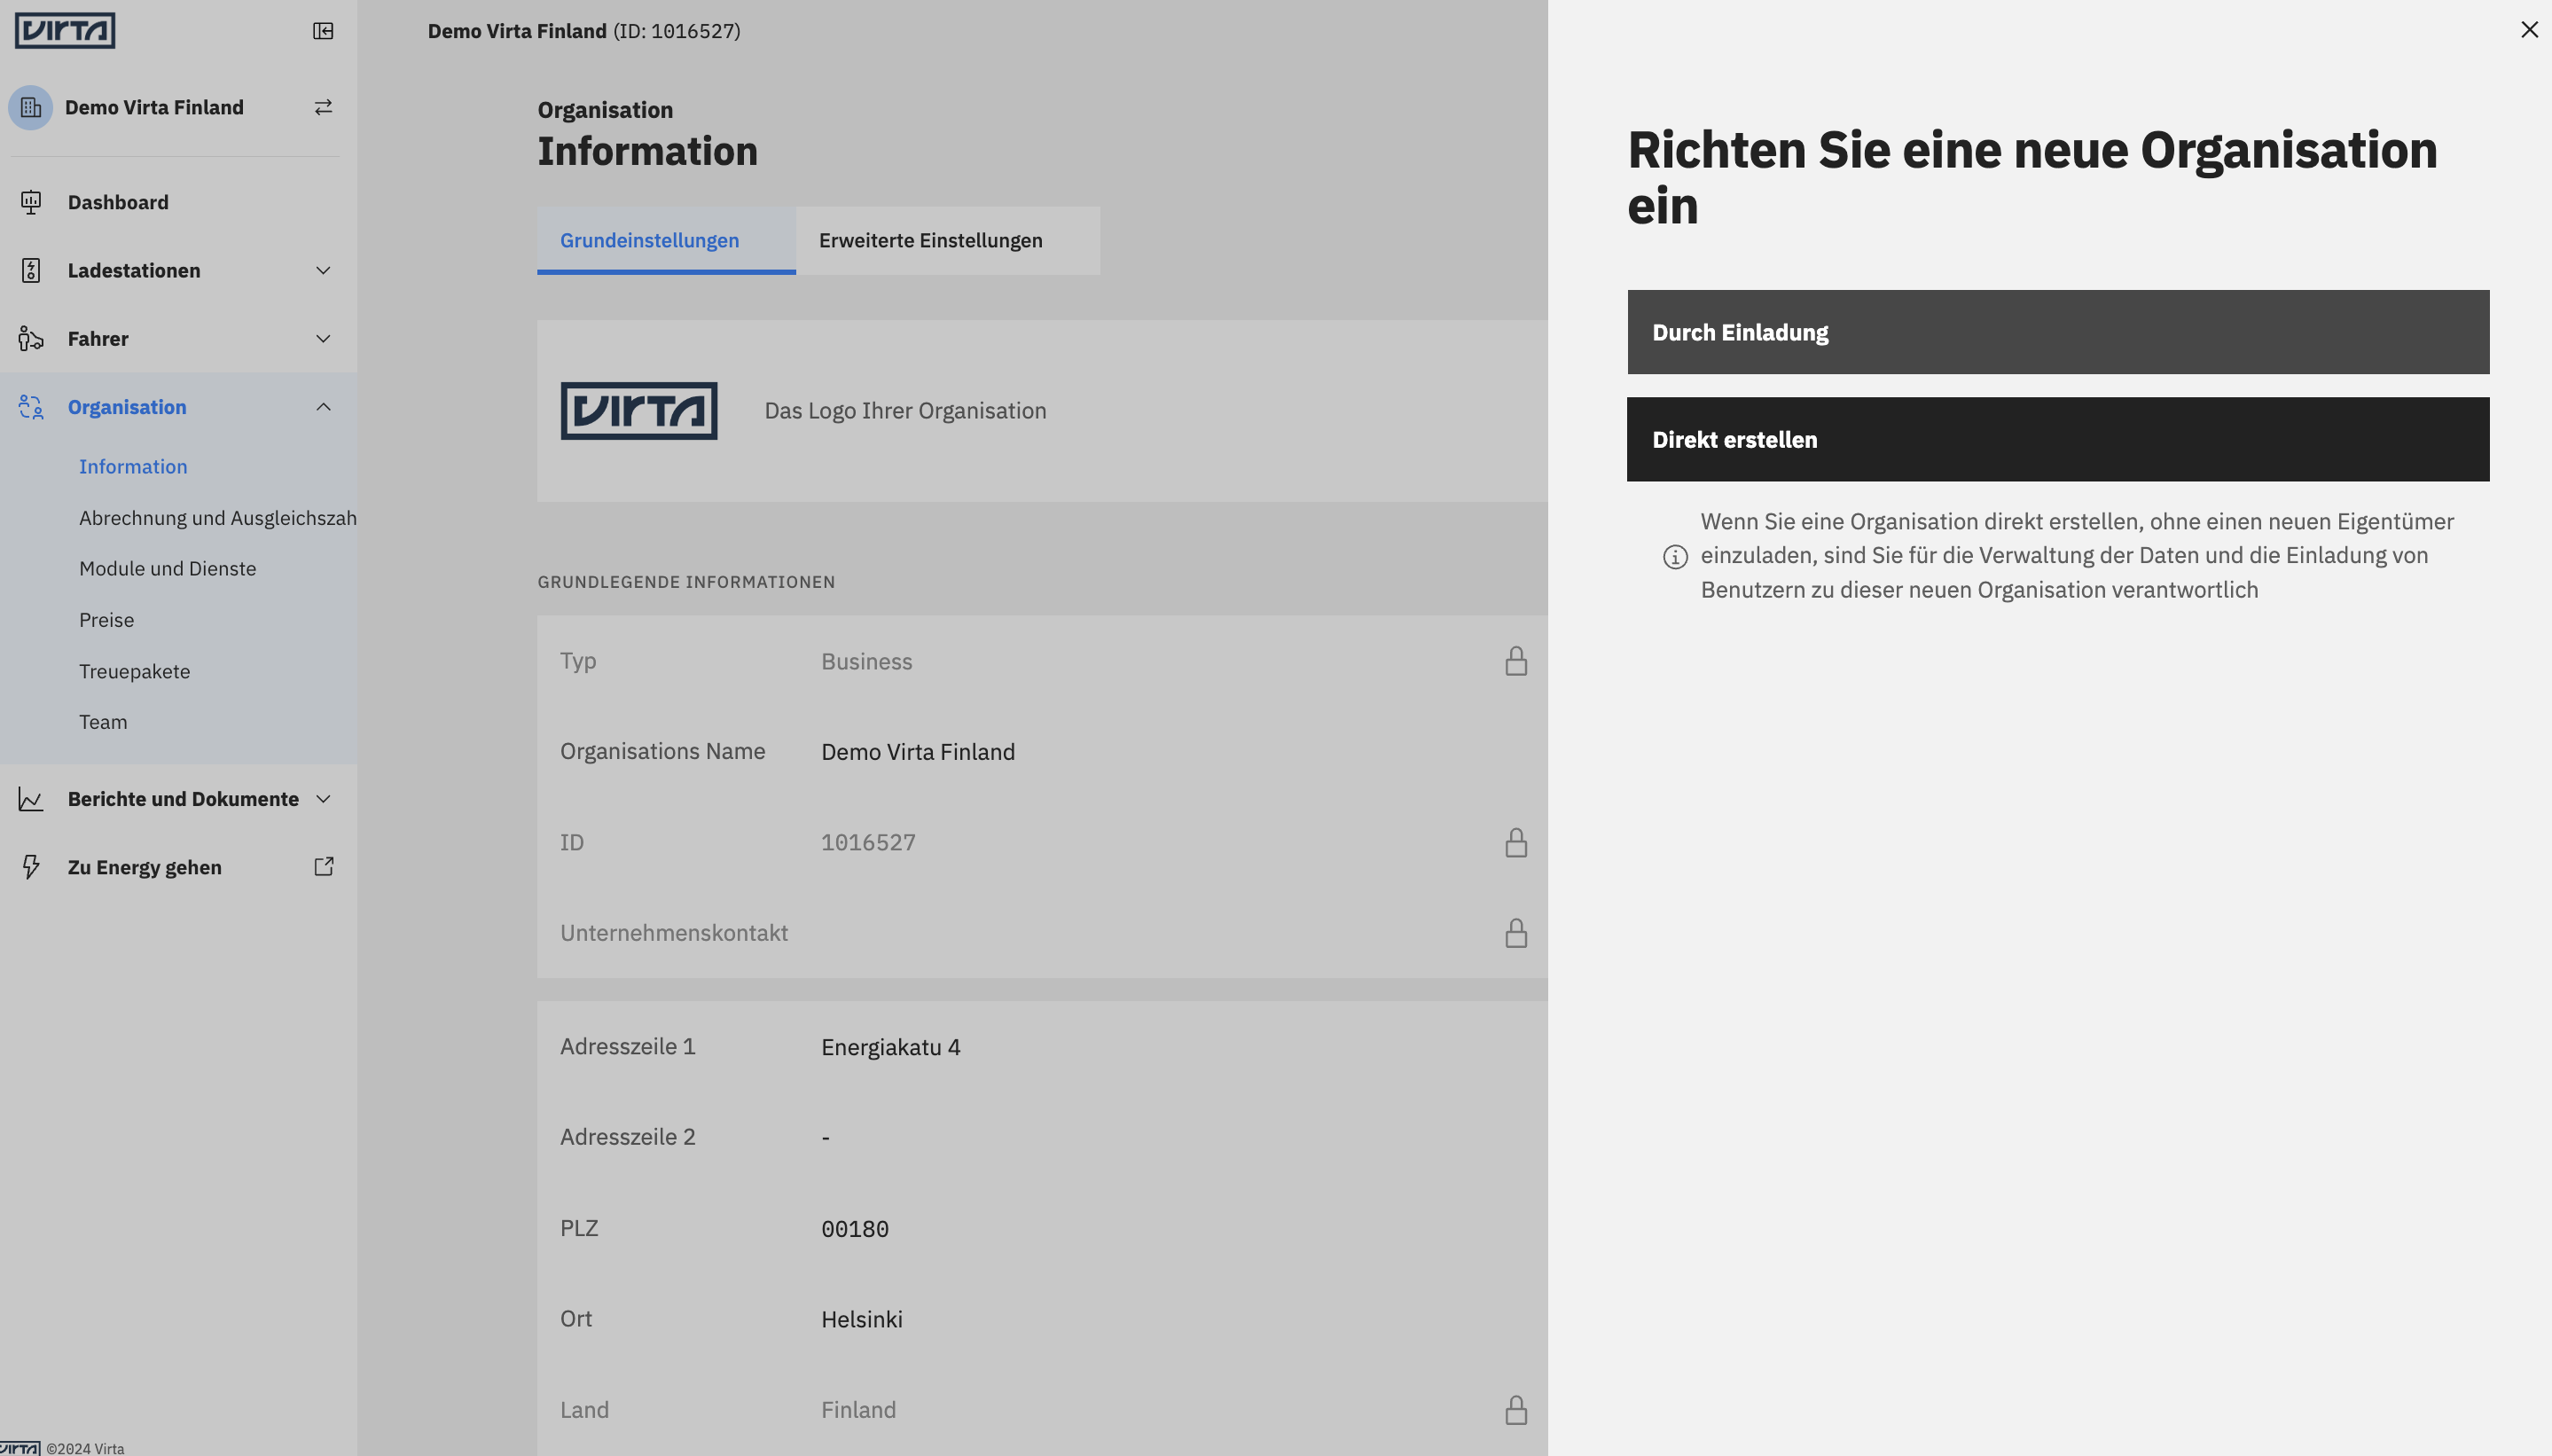The height and width of the screenshot is (1456, 2552).
Task: Click the external link icon beside Zu Energy gehen
Action: [x=323, y=866]
